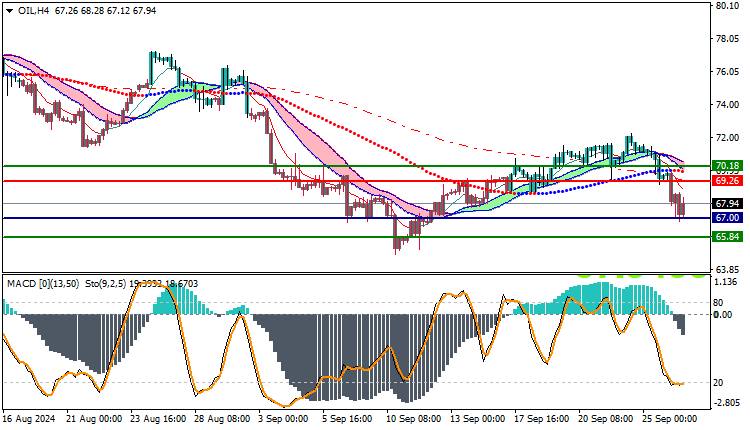
Task: Click the 72.00 price axis value
Action: (728, 137)
